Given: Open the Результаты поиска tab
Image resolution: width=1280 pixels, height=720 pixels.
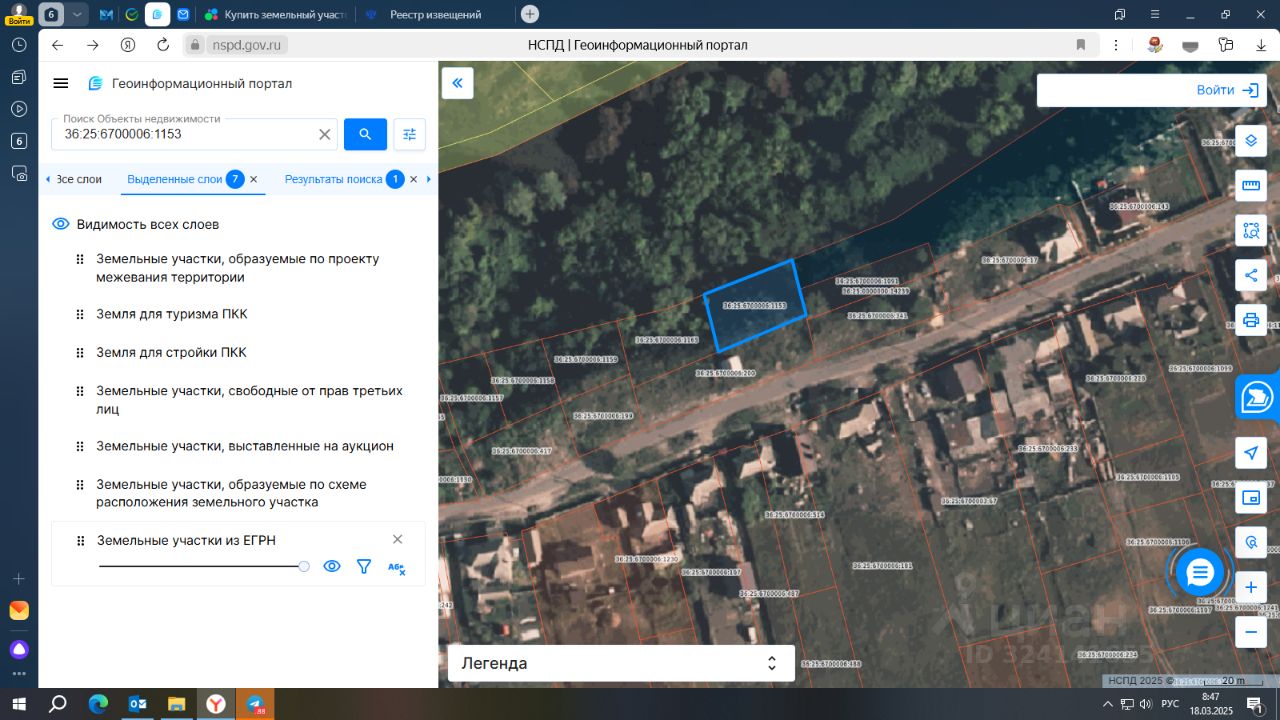Looking at the screenshot, I should (334, 179).
